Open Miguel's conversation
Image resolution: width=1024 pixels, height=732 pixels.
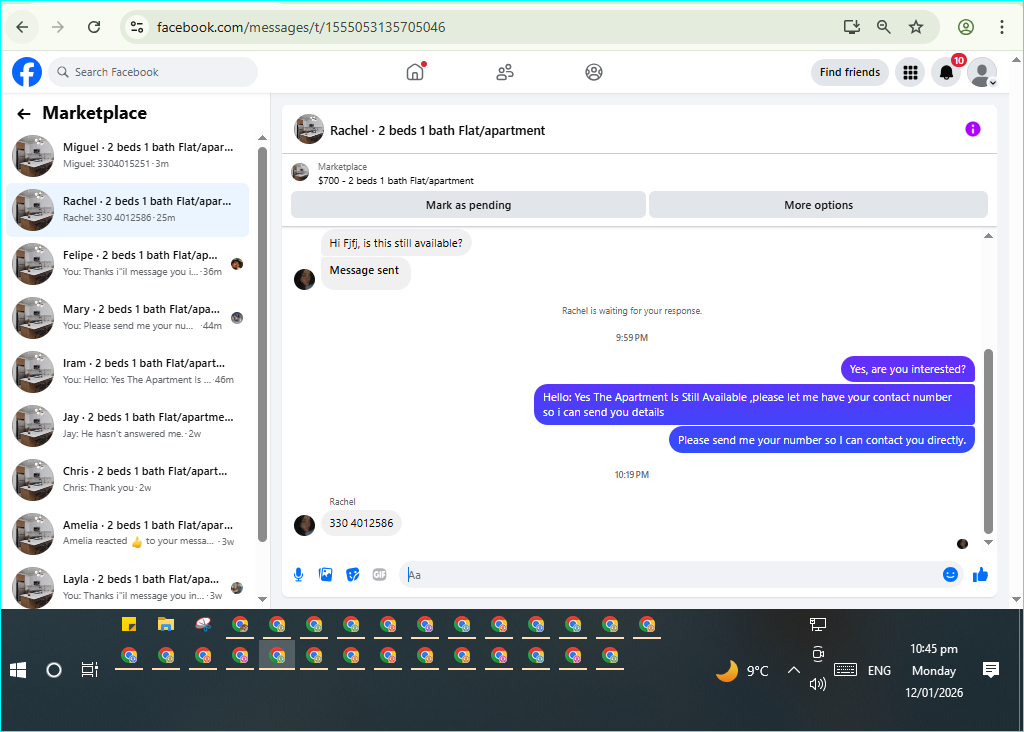(x=128, y=155)
